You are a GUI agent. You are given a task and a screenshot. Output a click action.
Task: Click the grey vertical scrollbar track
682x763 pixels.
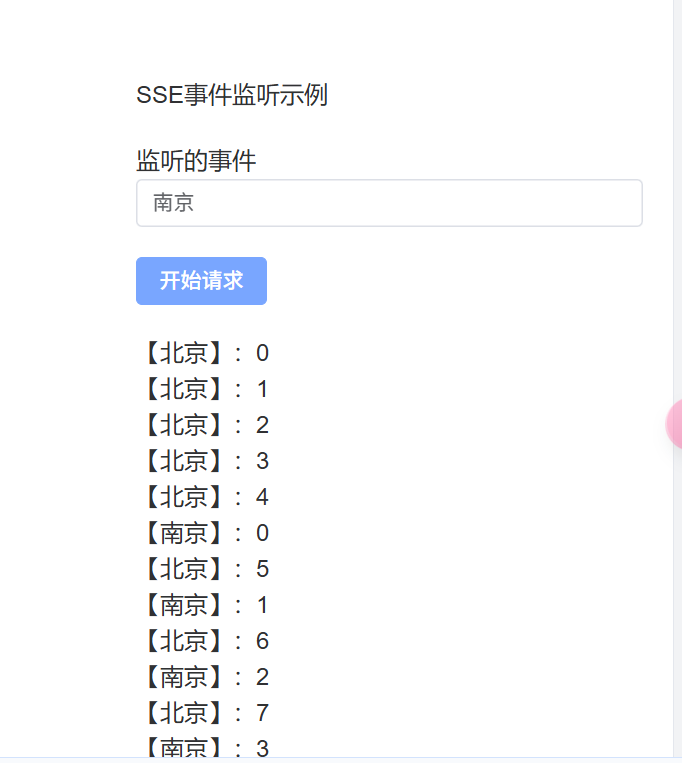pyautogui.click(x=678, y=380)
